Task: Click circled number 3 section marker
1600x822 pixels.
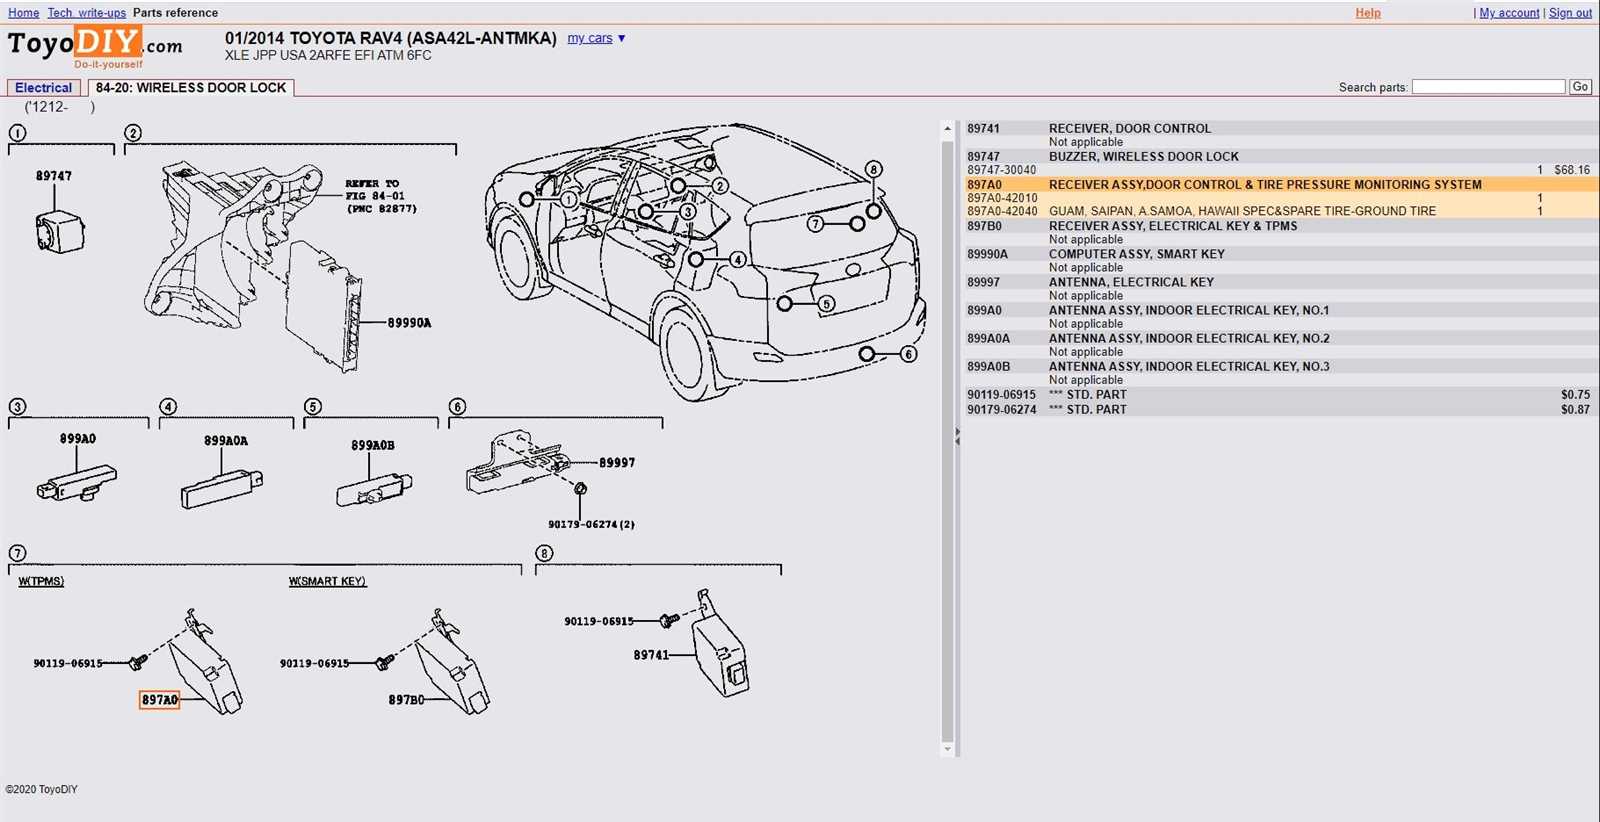Action: point(17,407)
